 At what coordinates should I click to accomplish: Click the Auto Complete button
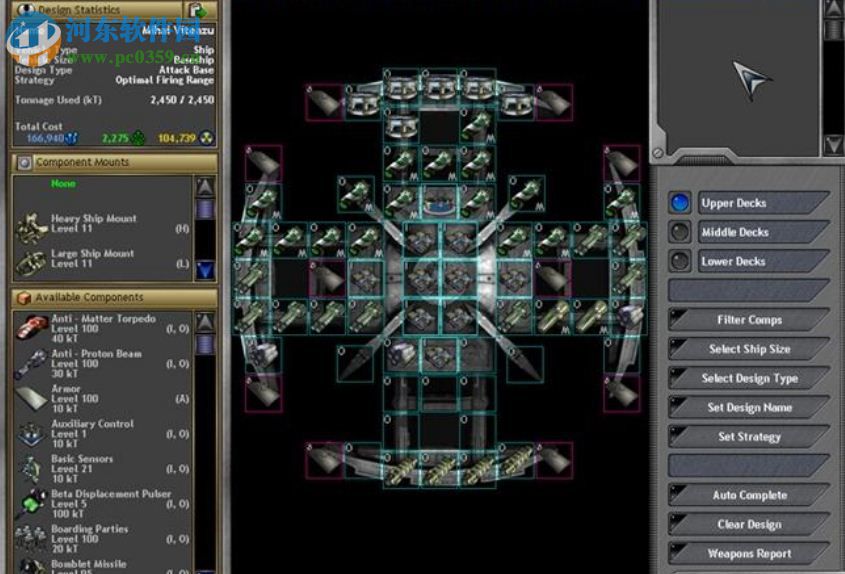[x=749, y=495]
